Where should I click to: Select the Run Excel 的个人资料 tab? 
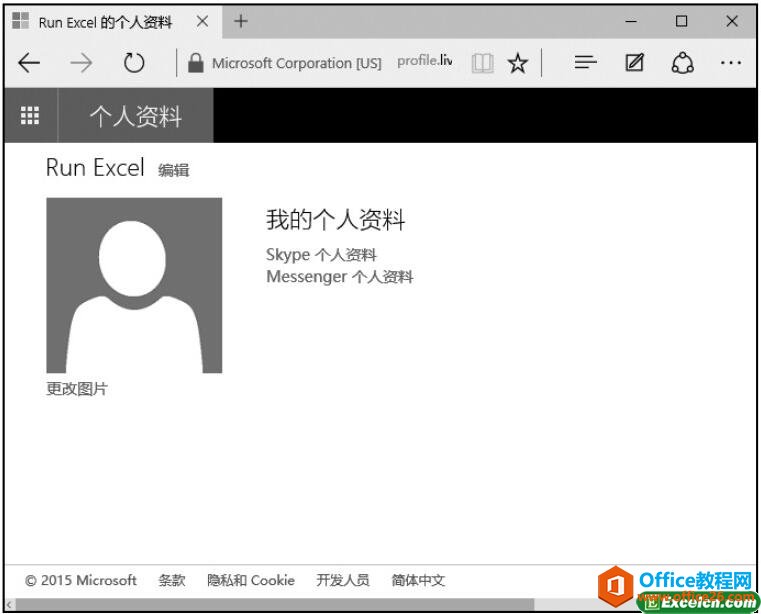click(x=114, y=22)
